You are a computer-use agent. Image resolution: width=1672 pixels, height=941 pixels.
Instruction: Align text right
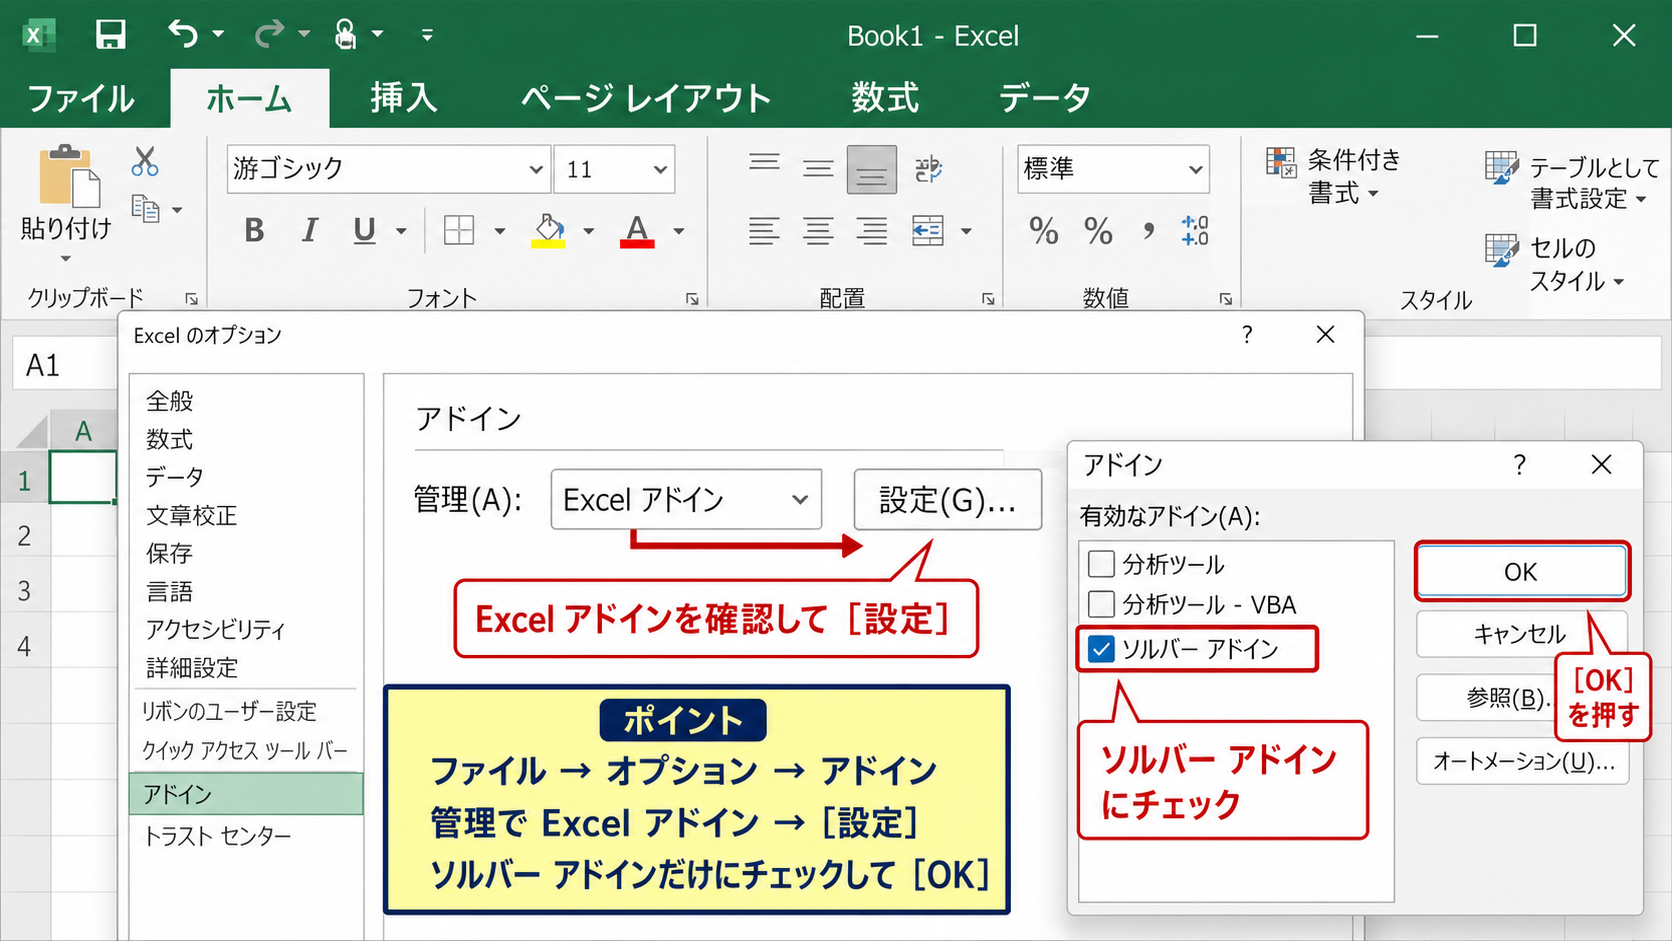872,231
